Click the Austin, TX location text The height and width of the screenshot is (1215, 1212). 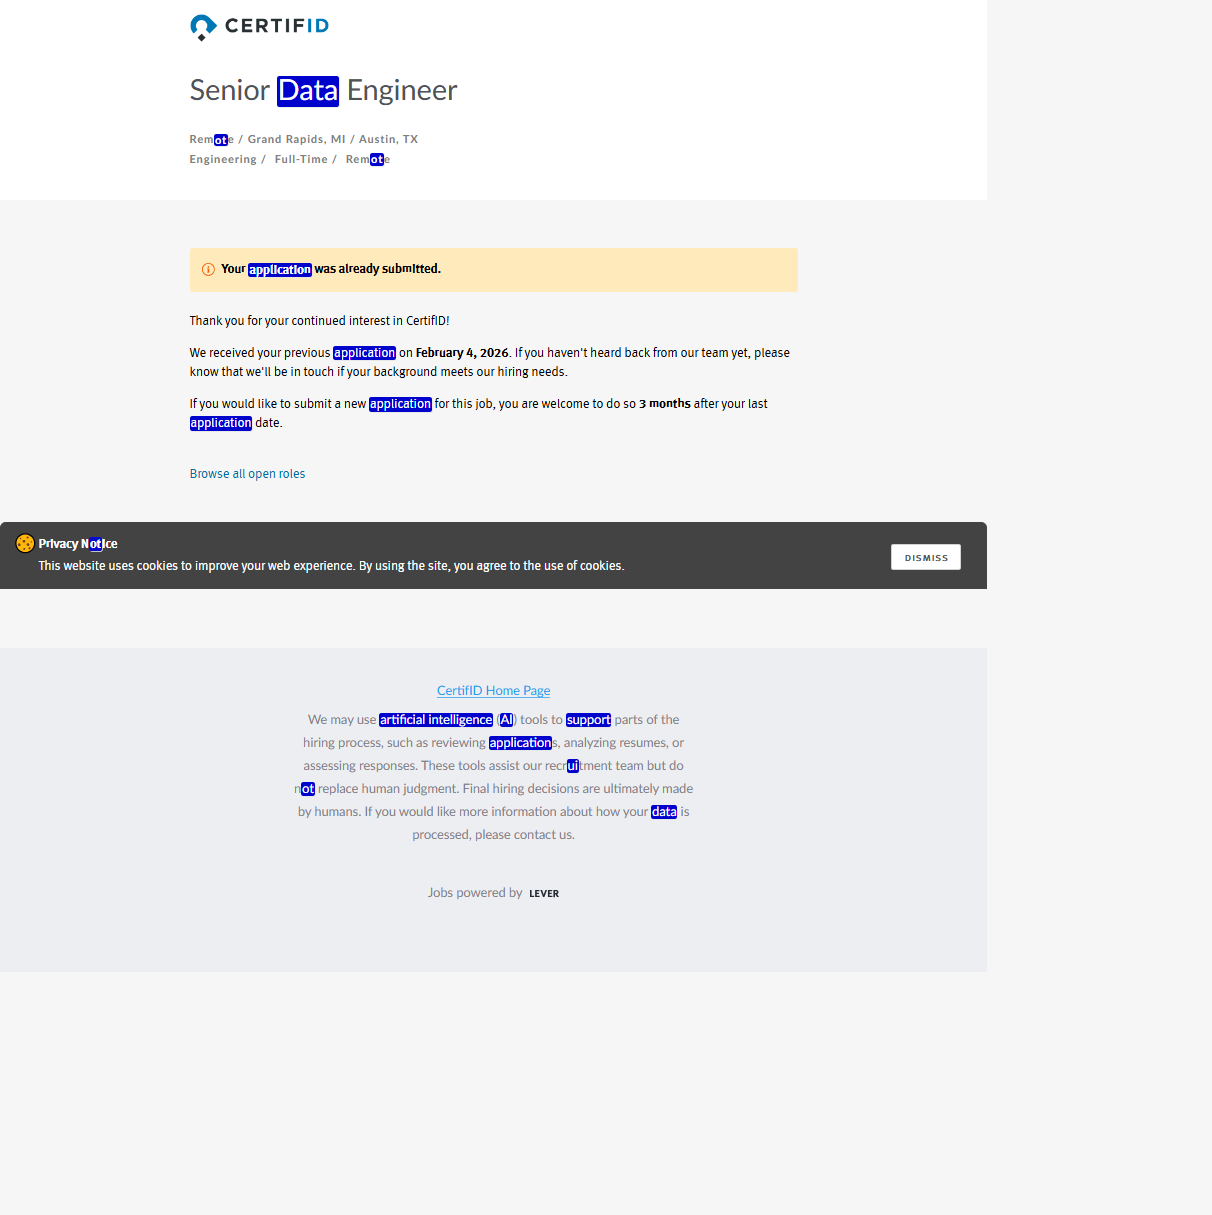click(x=388, y=140)
